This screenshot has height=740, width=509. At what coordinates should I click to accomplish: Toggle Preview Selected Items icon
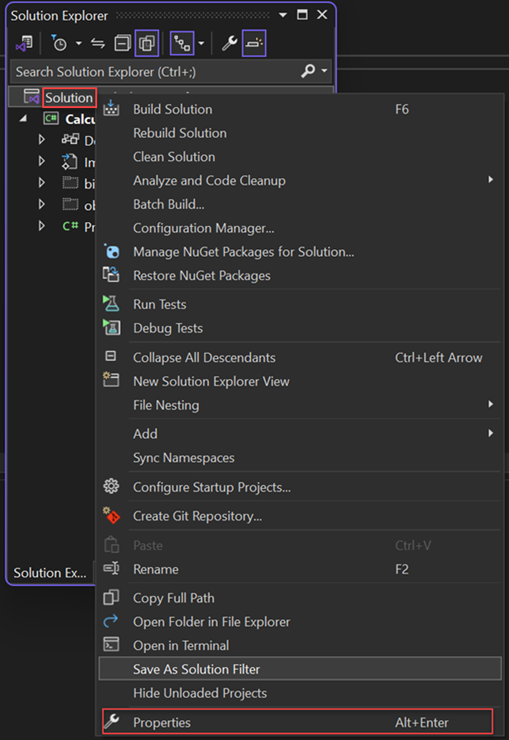254,43
